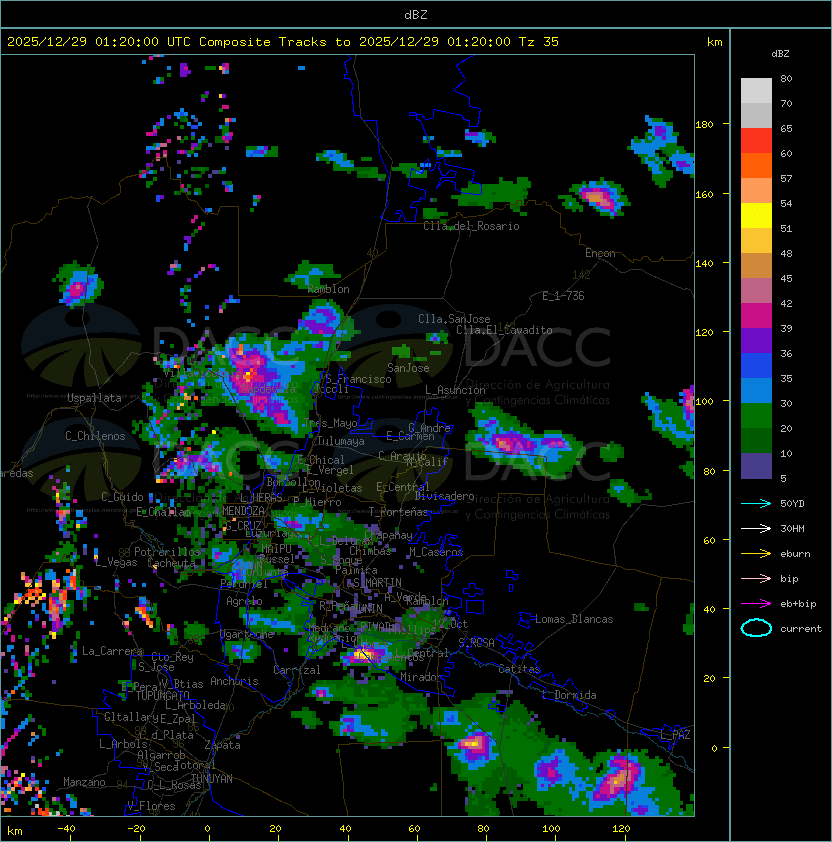Click the L_Dormida place label
The image size is (832, 842).
pos(569,695)
